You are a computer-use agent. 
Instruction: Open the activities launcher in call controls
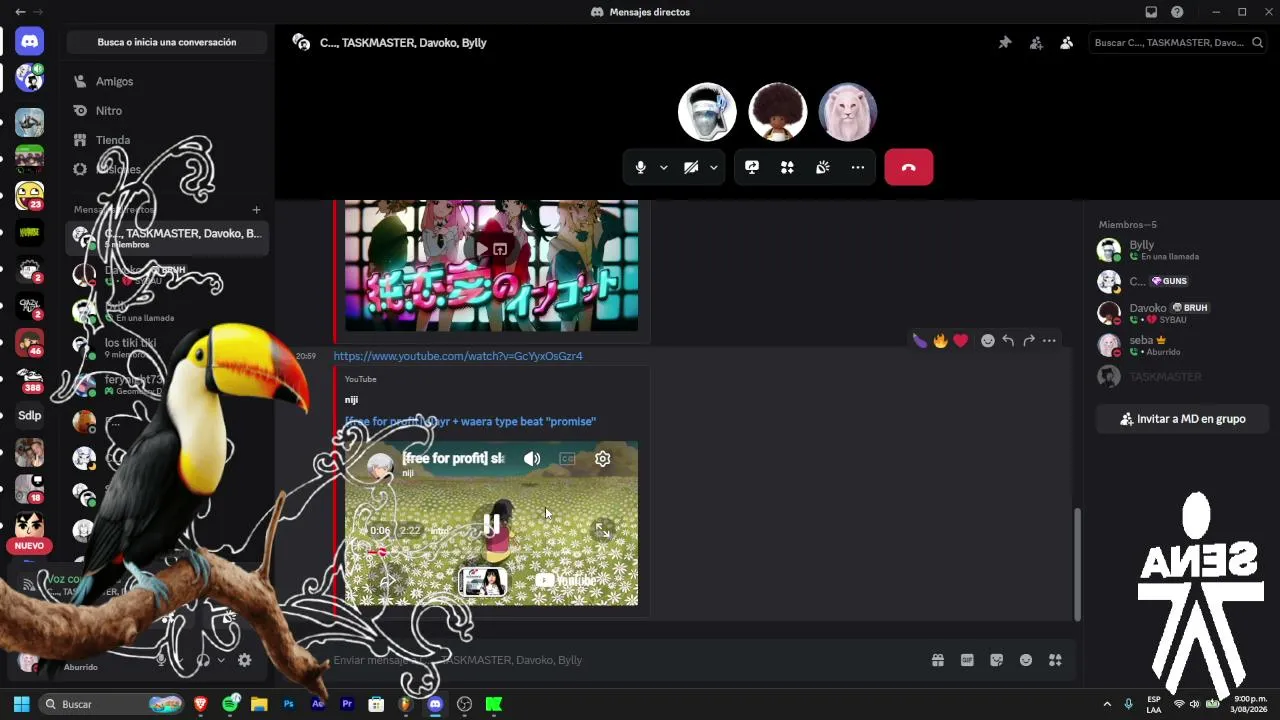tap(787, 168)
